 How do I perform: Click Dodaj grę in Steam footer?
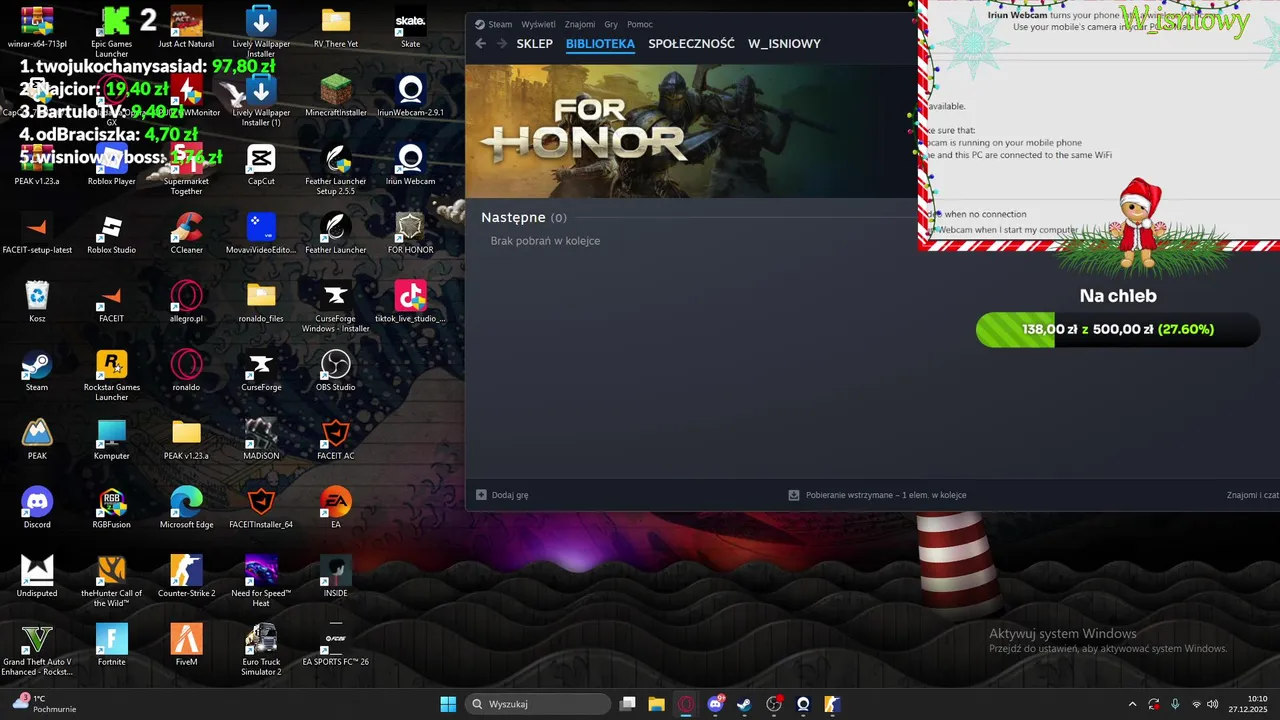click(502, 495)
